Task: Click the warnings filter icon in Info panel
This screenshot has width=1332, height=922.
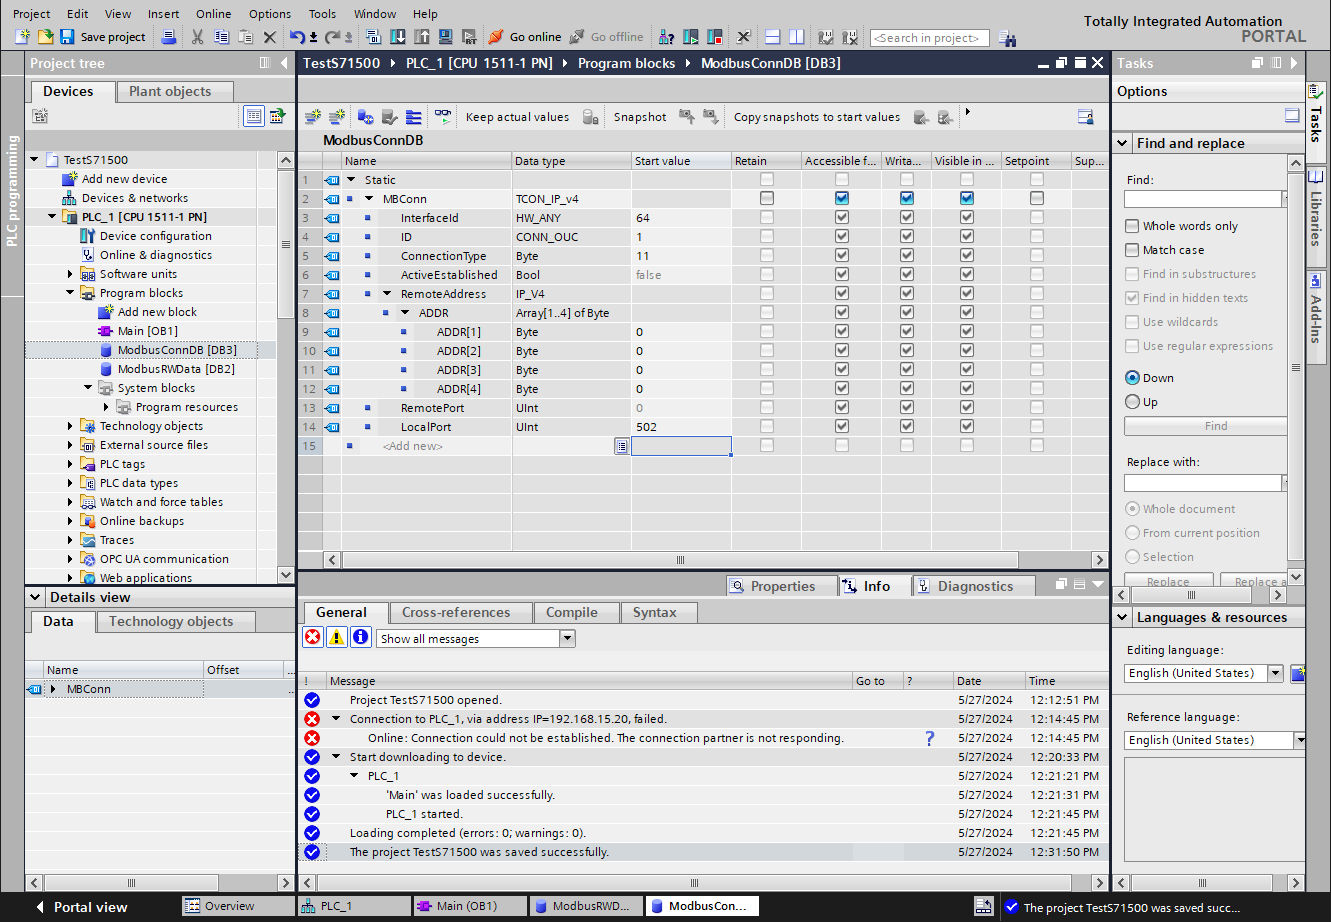Action: coord(337,637)
